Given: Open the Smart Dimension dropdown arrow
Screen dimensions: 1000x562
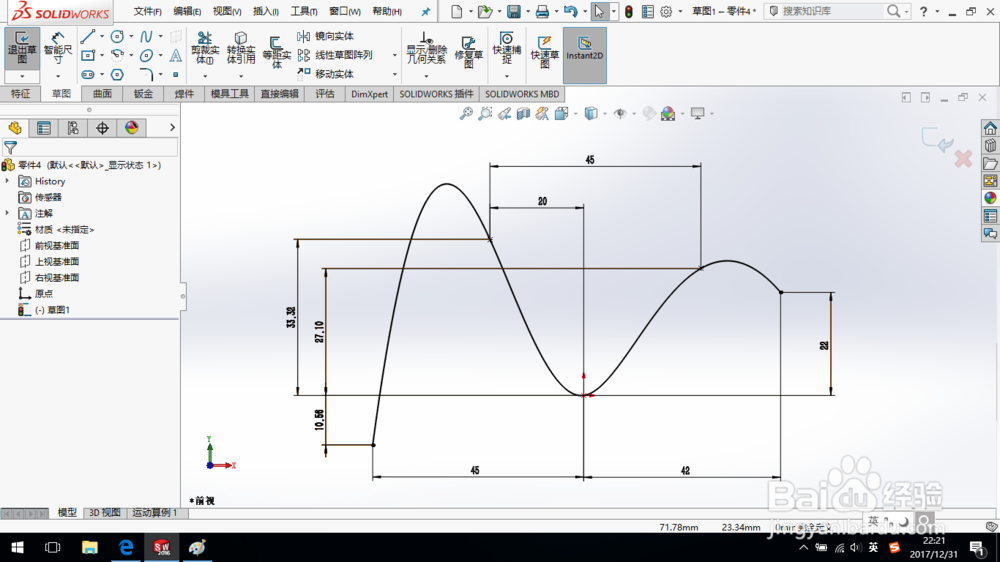Looking at the screenshot, I should [57, 77].
